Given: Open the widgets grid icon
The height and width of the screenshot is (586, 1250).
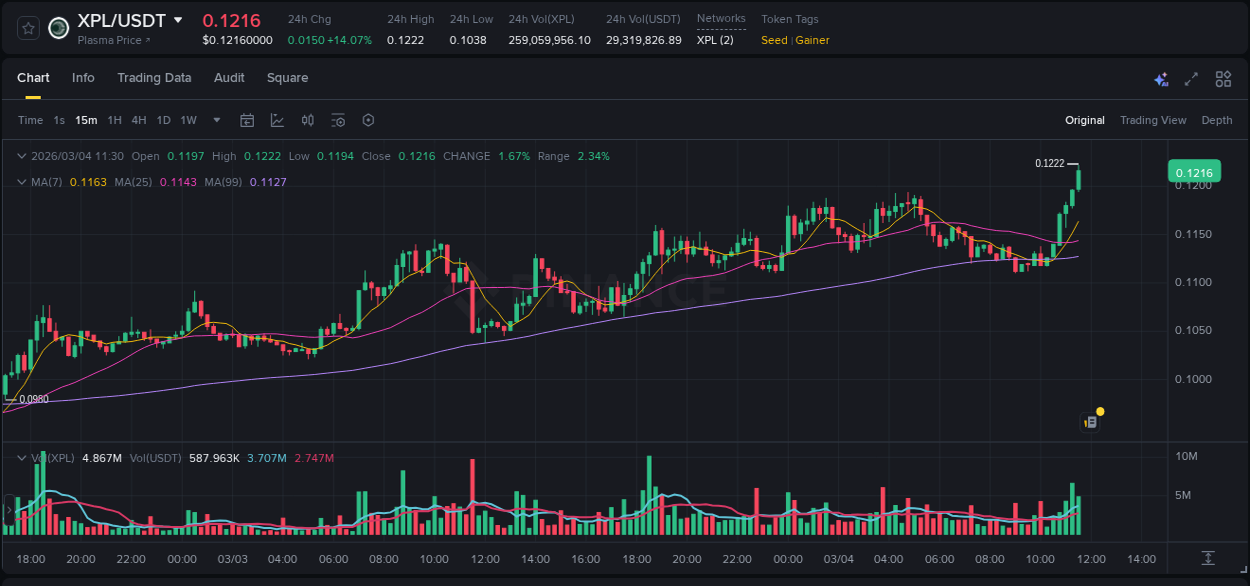Looking at the screenshot, I should (1223, 78).
